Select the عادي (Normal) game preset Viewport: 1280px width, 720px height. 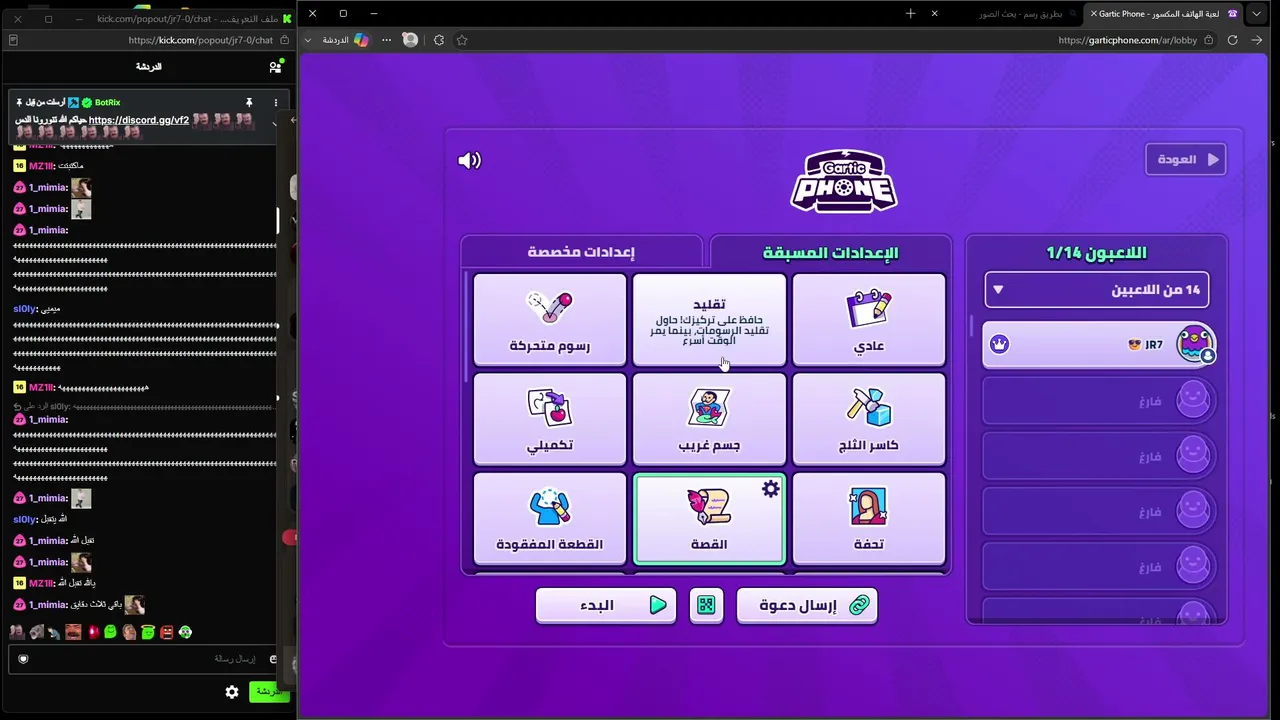[x=869, y=320]
